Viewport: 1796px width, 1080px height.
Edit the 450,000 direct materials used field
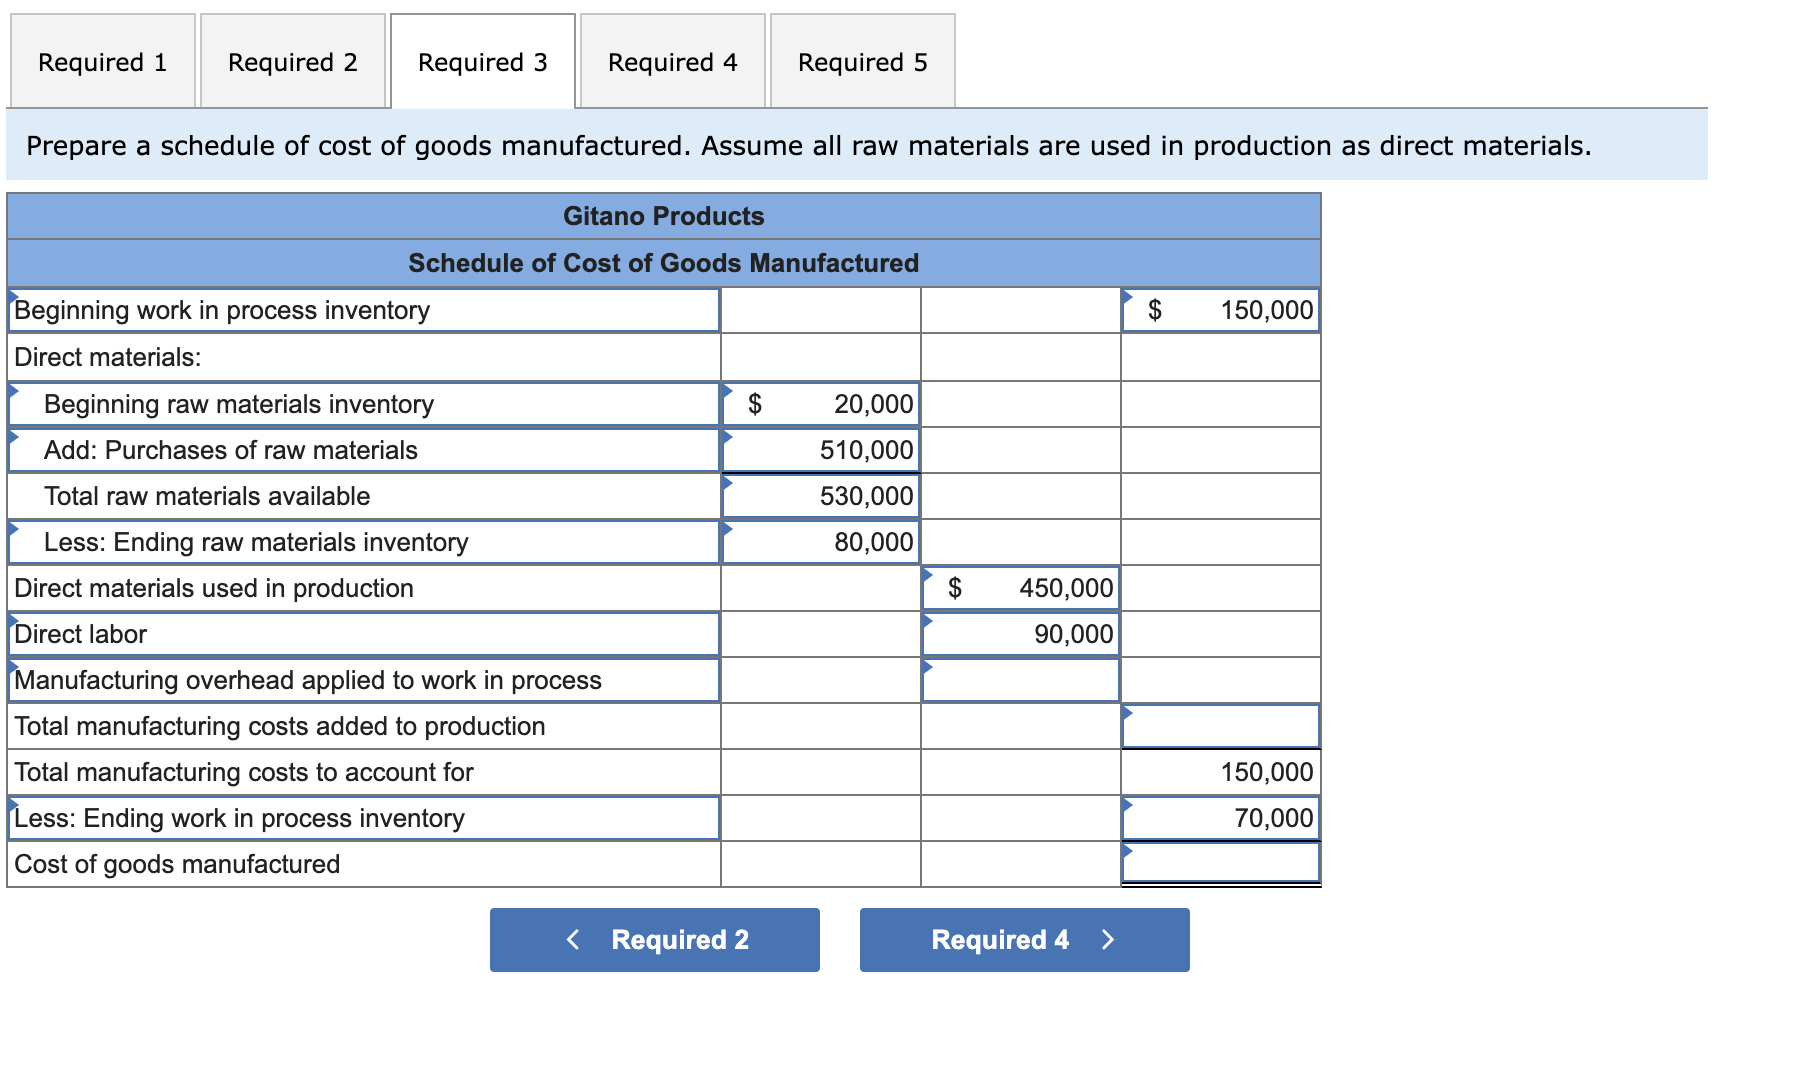pos(1020,588)
